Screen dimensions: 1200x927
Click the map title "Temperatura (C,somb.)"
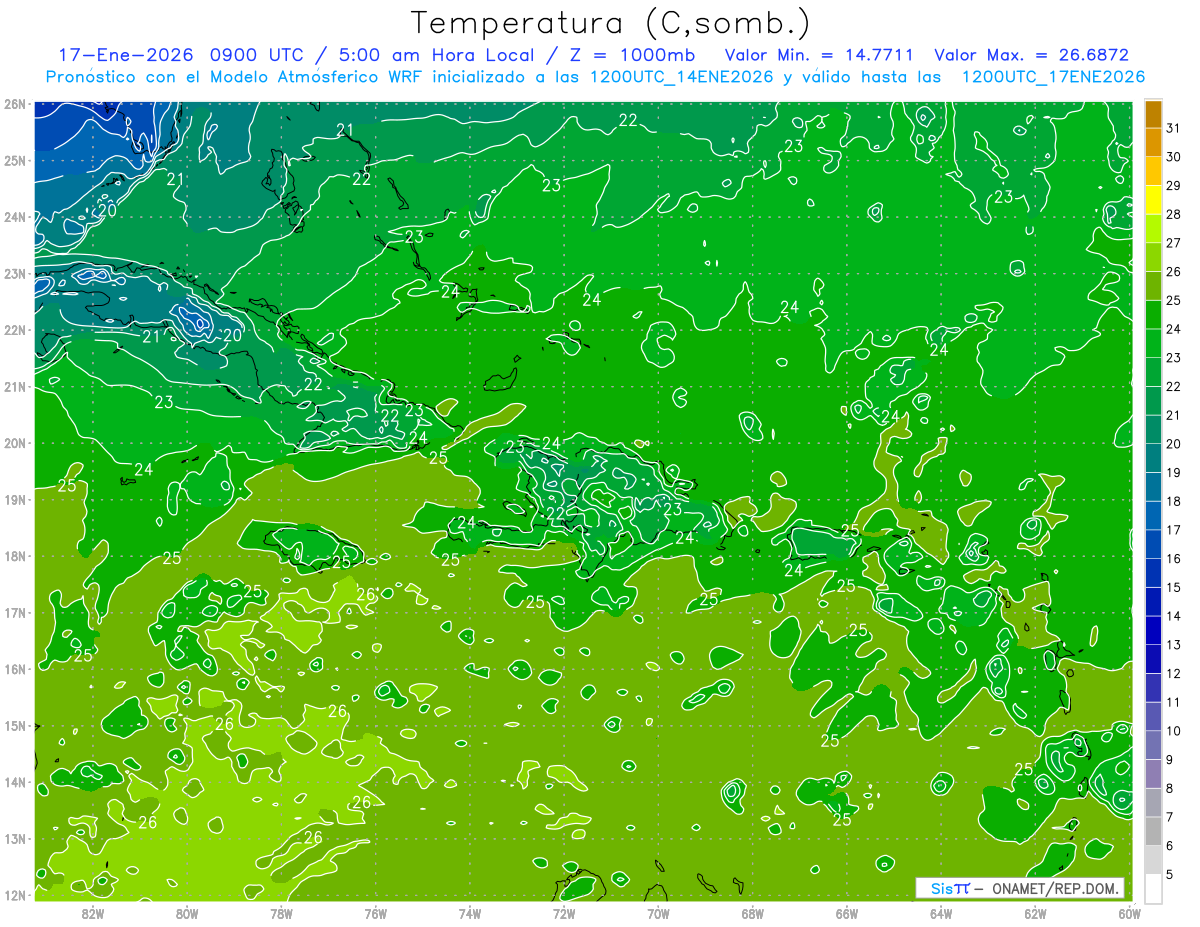point(611,23)
